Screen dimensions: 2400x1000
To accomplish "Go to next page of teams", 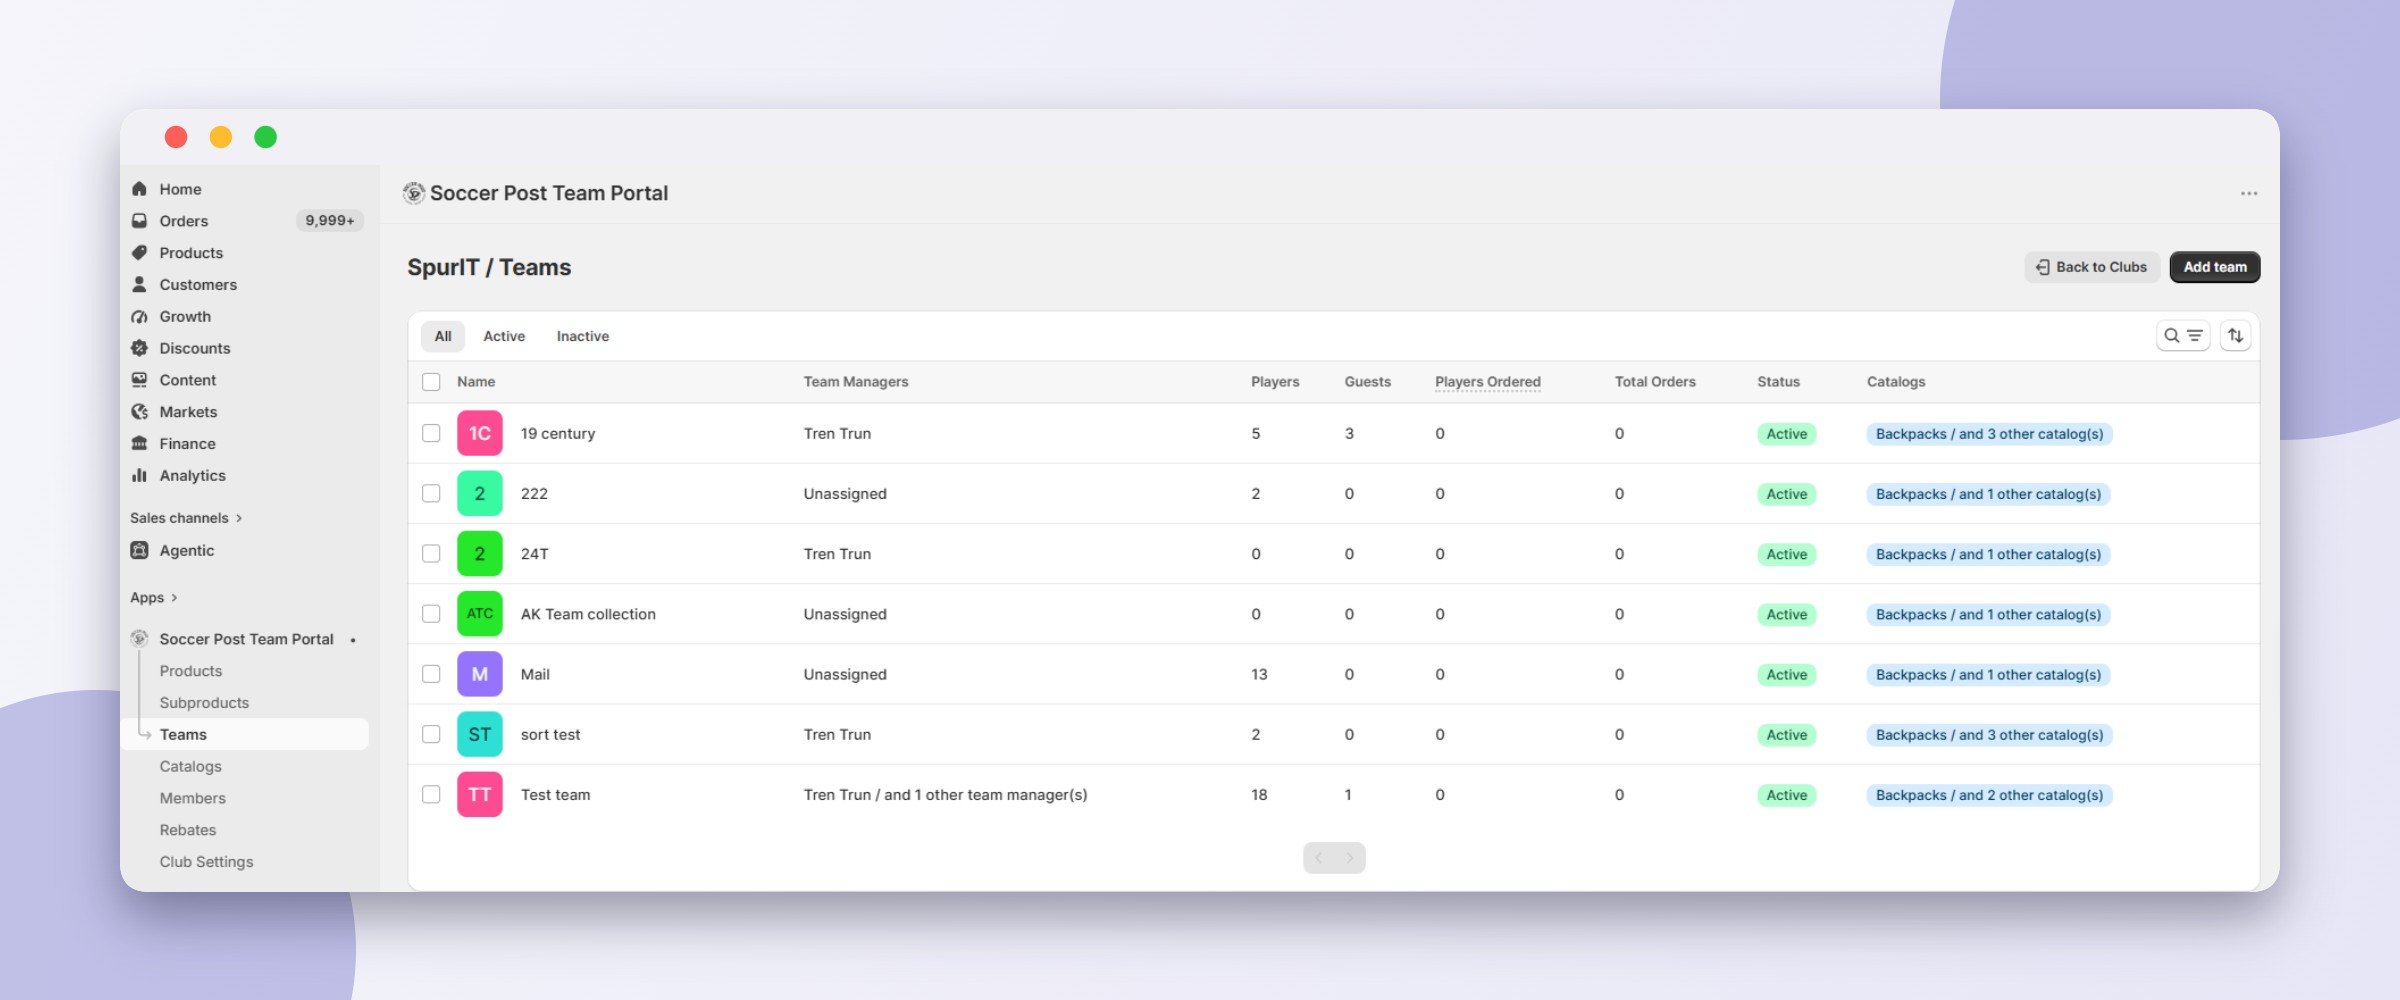I will point(1350,858).
